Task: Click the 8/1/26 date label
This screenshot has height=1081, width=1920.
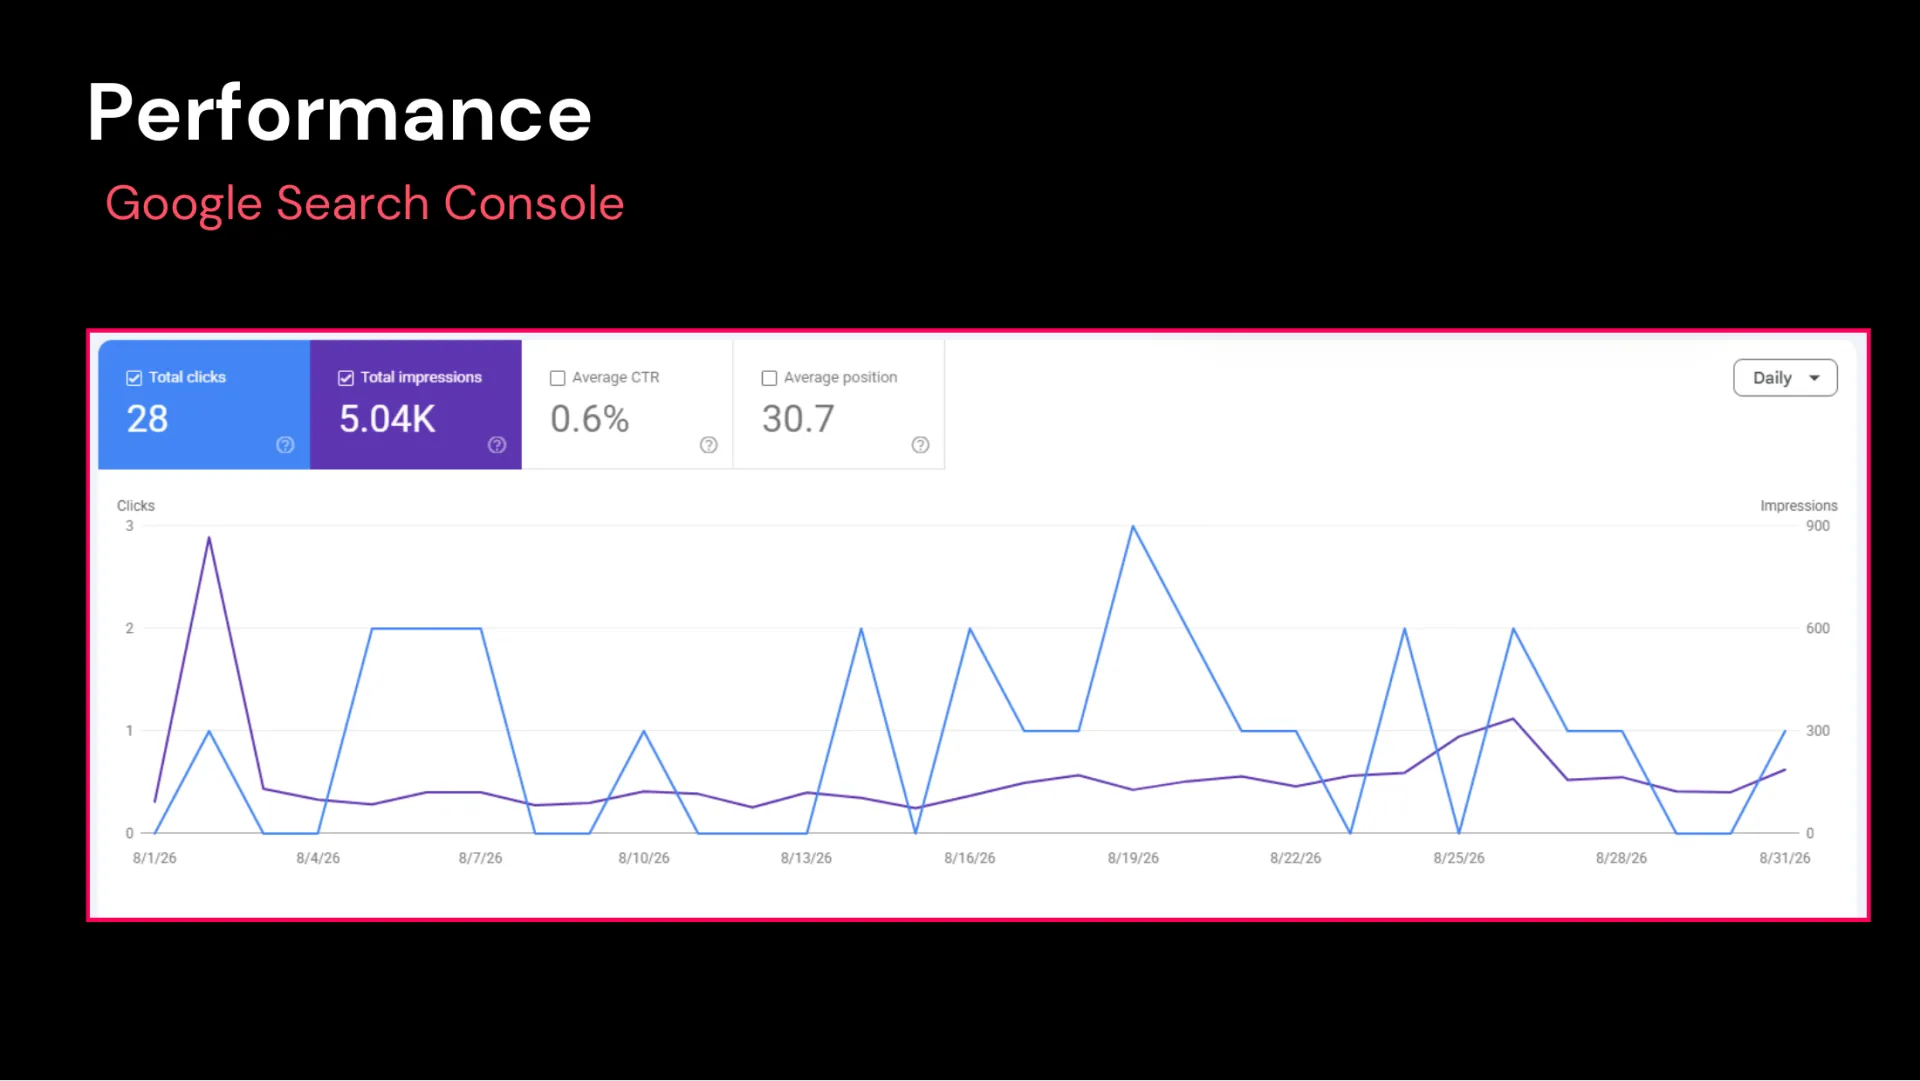Action: [155, 858]
